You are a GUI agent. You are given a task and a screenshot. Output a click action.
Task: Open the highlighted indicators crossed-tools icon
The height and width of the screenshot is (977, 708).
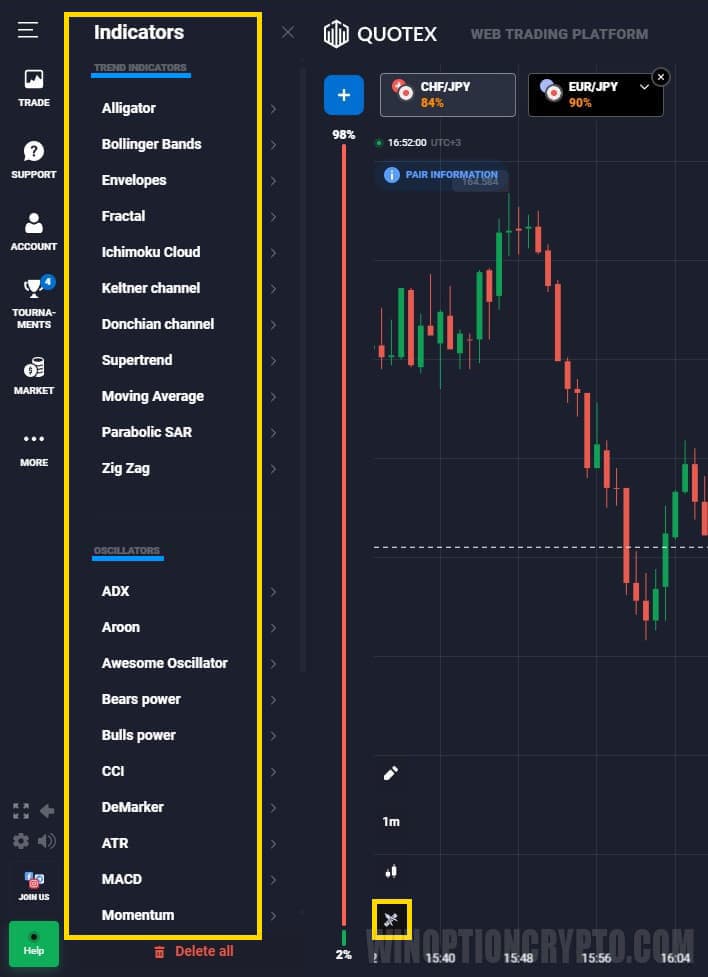coord(390,920)
